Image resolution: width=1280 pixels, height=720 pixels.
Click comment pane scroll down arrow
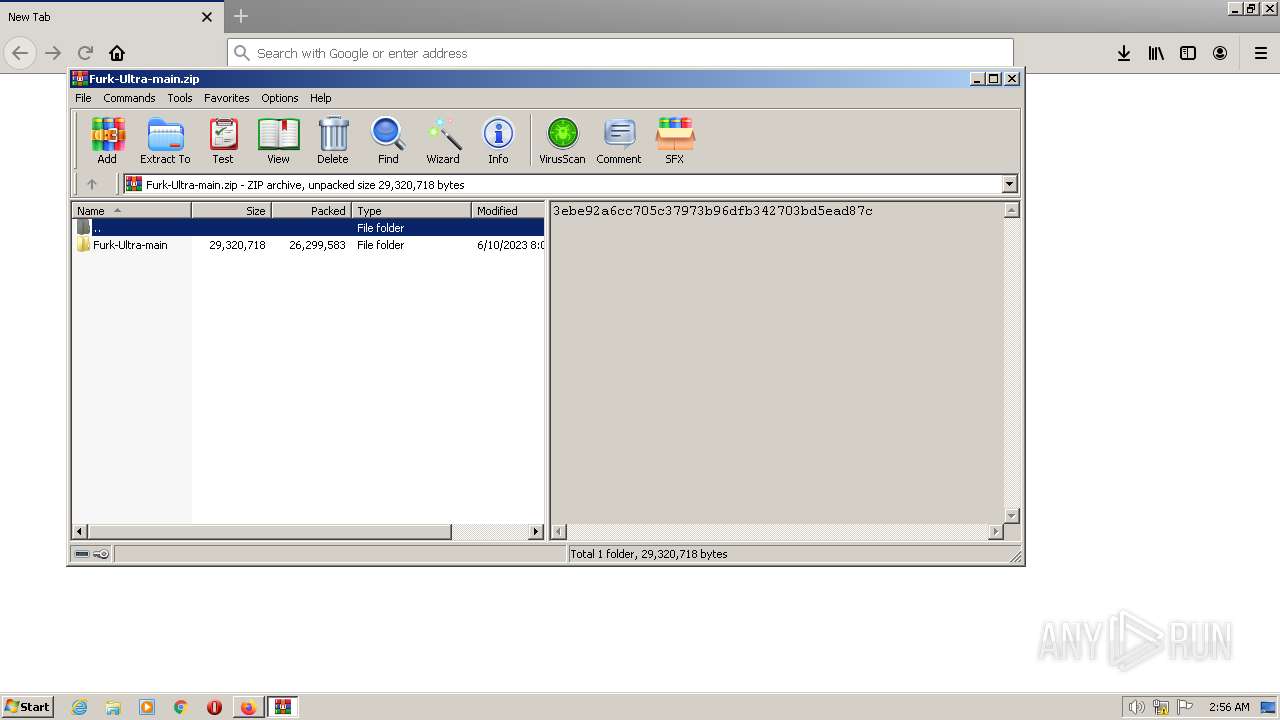[1011, 515]
